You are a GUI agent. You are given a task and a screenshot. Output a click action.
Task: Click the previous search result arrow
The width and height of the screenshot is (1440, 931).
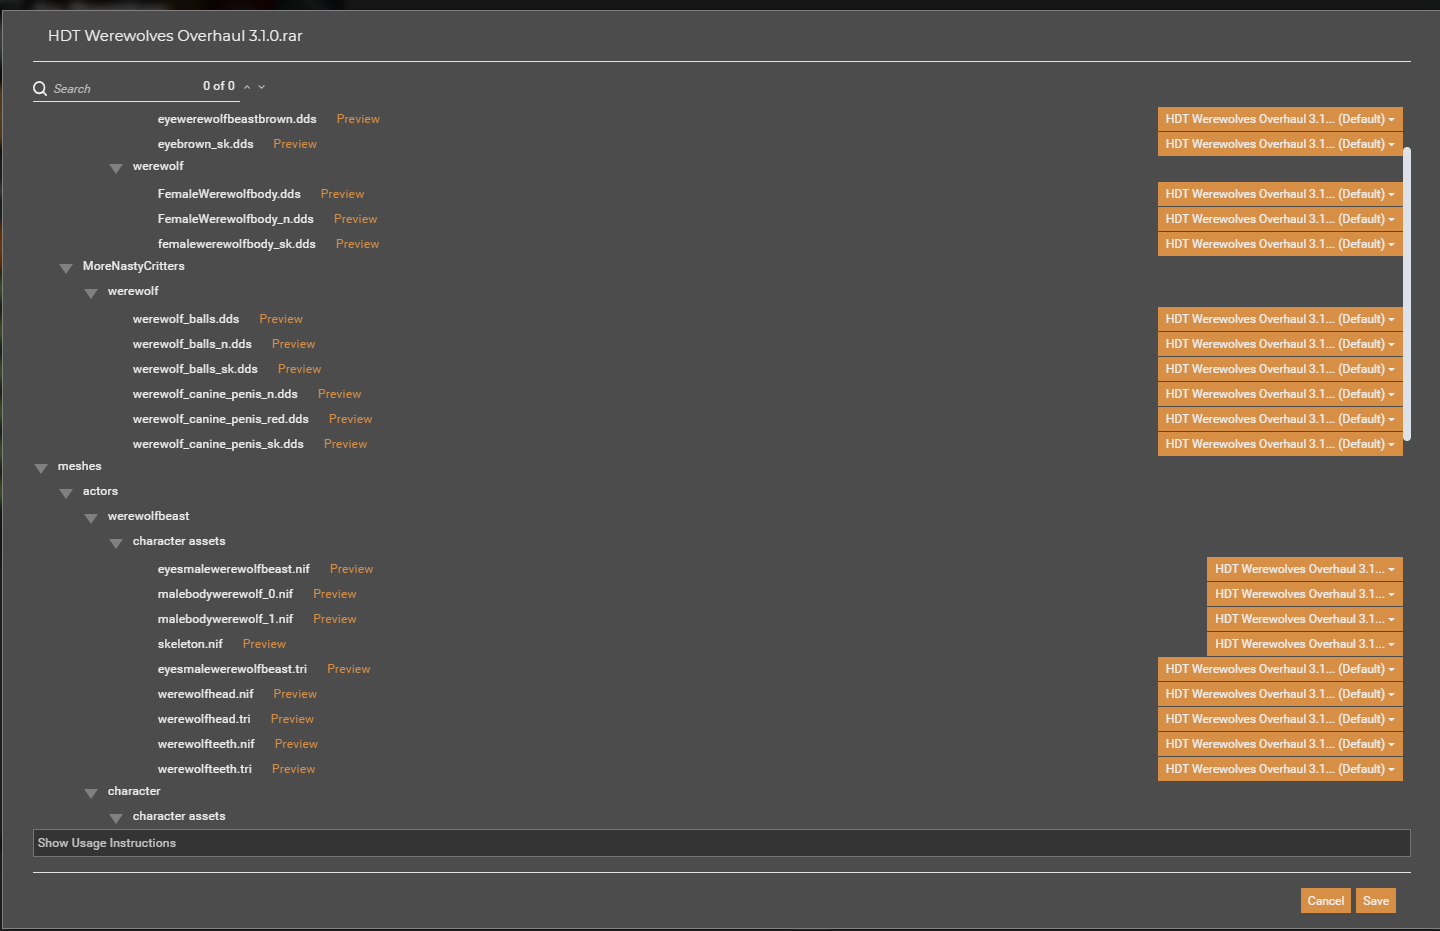247,87
